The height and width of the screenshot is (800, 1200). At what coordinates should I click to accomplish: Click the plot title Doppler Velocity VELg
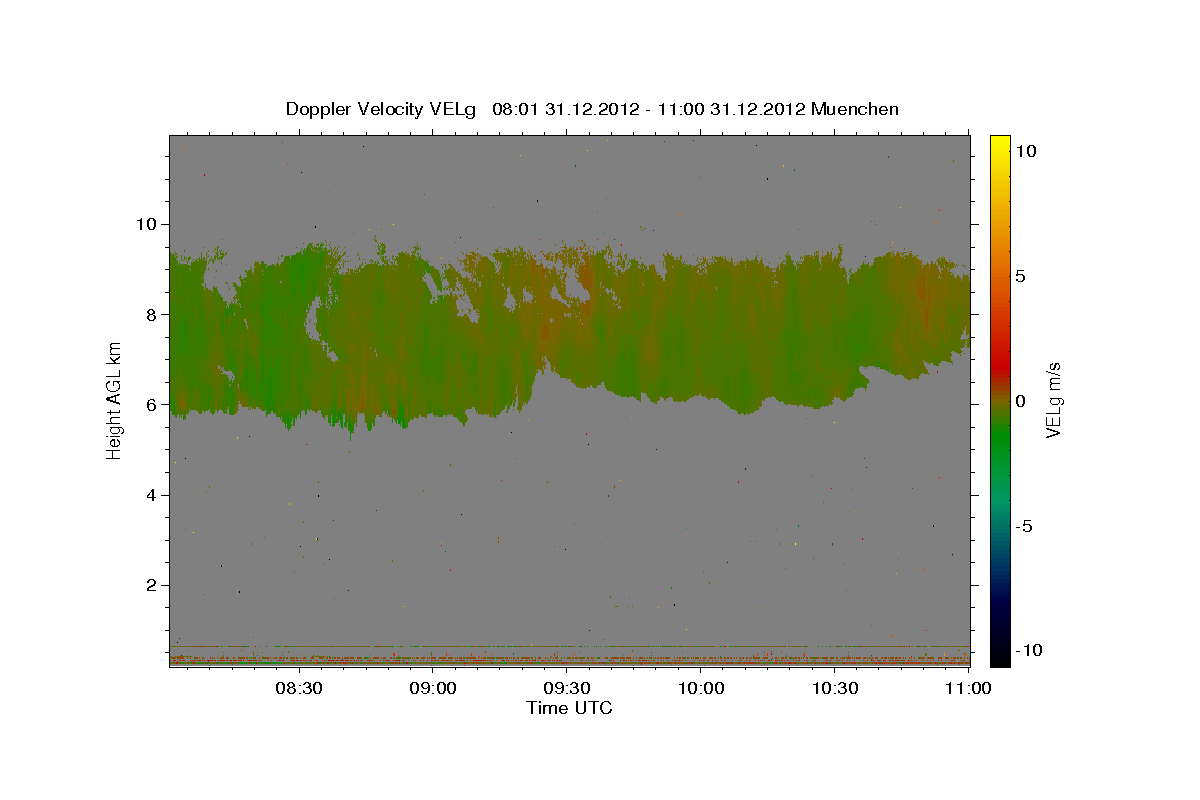coord(592,109)
